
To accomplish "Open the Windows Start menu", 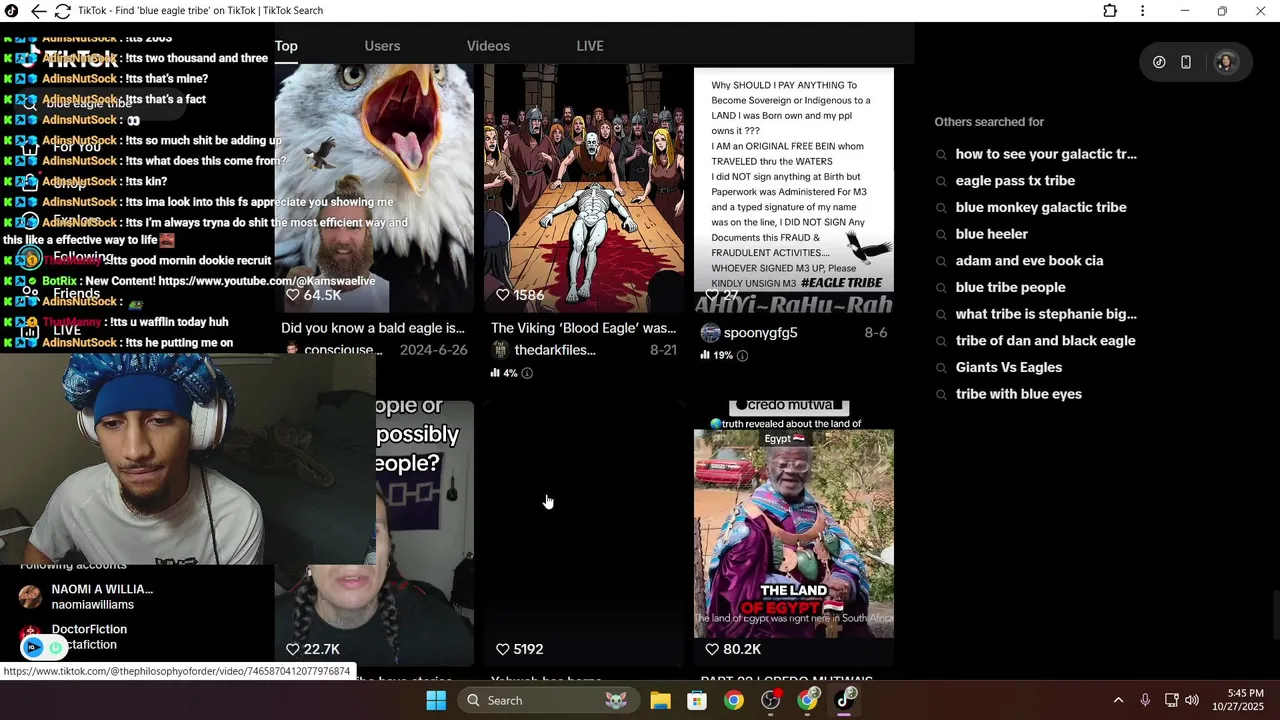I will point(436,700).
